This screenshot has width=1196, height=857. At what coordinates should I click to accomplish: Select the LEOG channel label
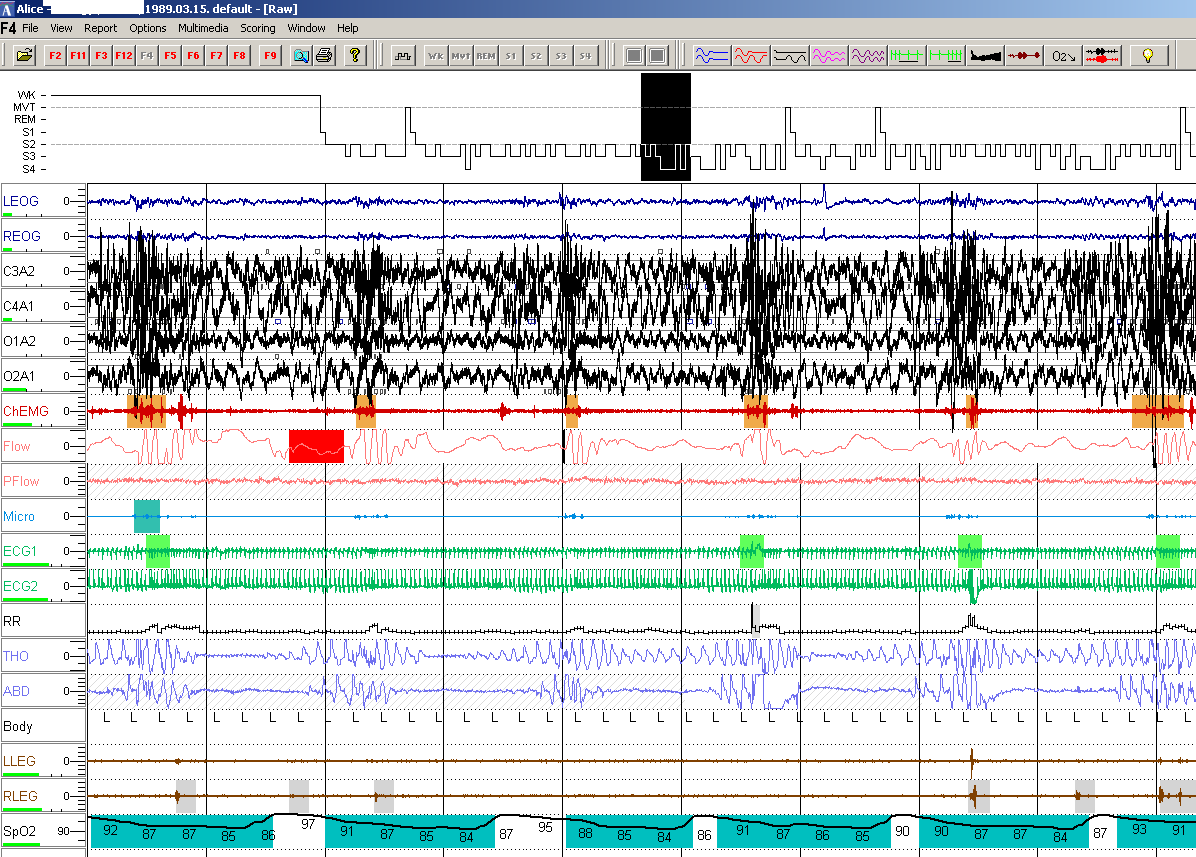[x=21, y=201]
